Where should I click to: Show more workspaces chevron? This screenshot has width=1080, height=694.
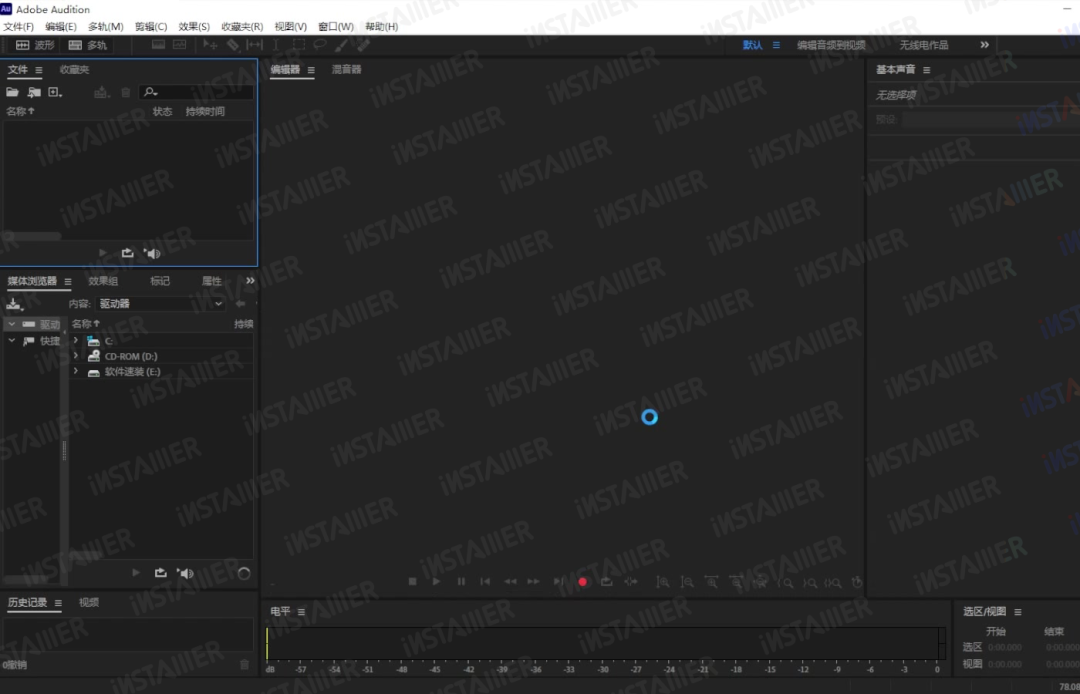point(985,45)
